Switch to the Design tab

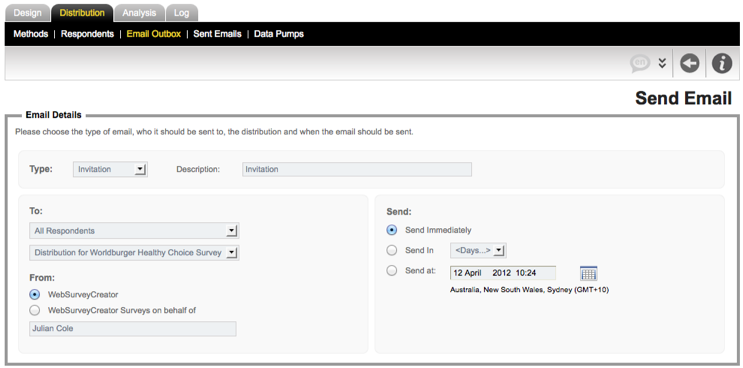pos(27,13)
